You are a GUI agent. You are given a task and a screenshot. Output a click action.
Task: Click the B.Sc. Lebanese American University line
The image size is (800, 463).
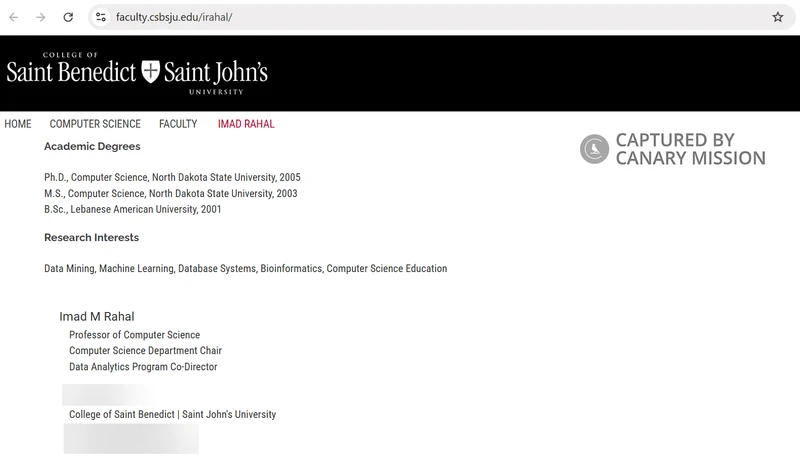click(x=133, y=209)
